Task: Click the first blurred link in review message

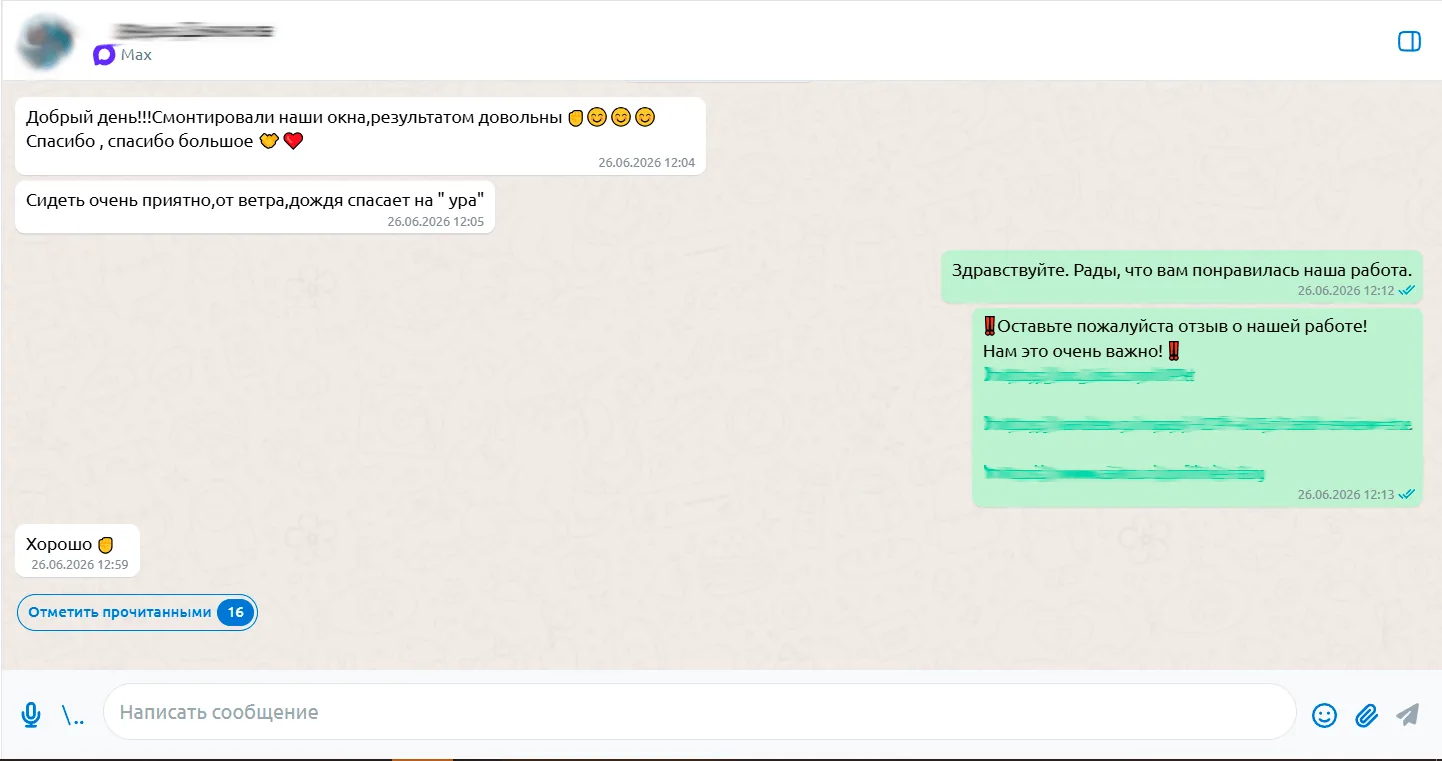Action: 1090,375
